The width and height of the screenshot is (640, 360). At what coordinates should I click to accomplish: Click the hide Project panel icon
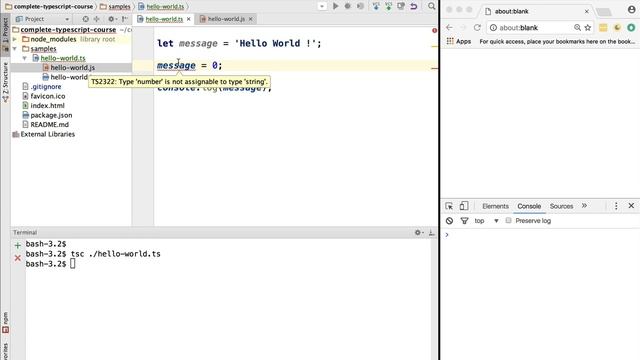(124, 19)
